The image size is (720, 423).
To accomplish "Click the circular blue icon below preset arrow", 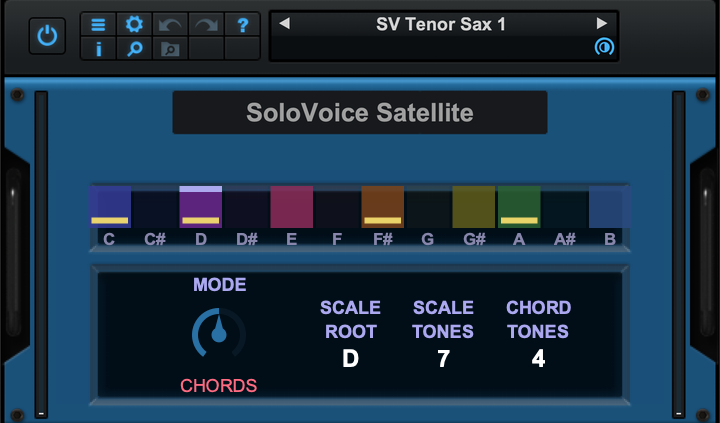I will [x=604, y=47].
